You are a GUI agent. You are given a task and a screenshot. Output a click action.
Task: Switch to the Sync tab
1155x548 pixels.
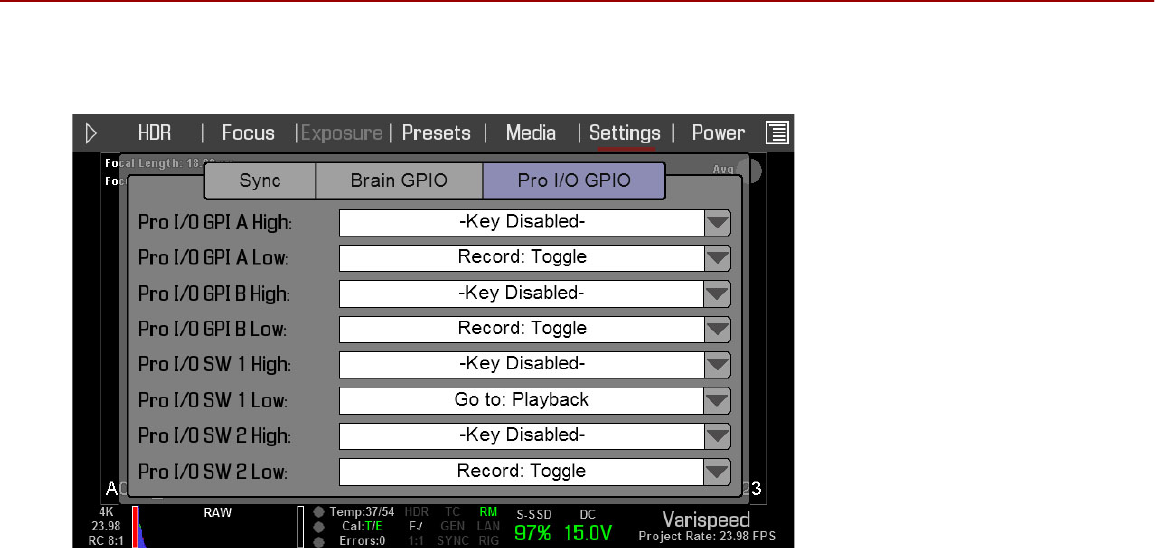tap(260, 181)
